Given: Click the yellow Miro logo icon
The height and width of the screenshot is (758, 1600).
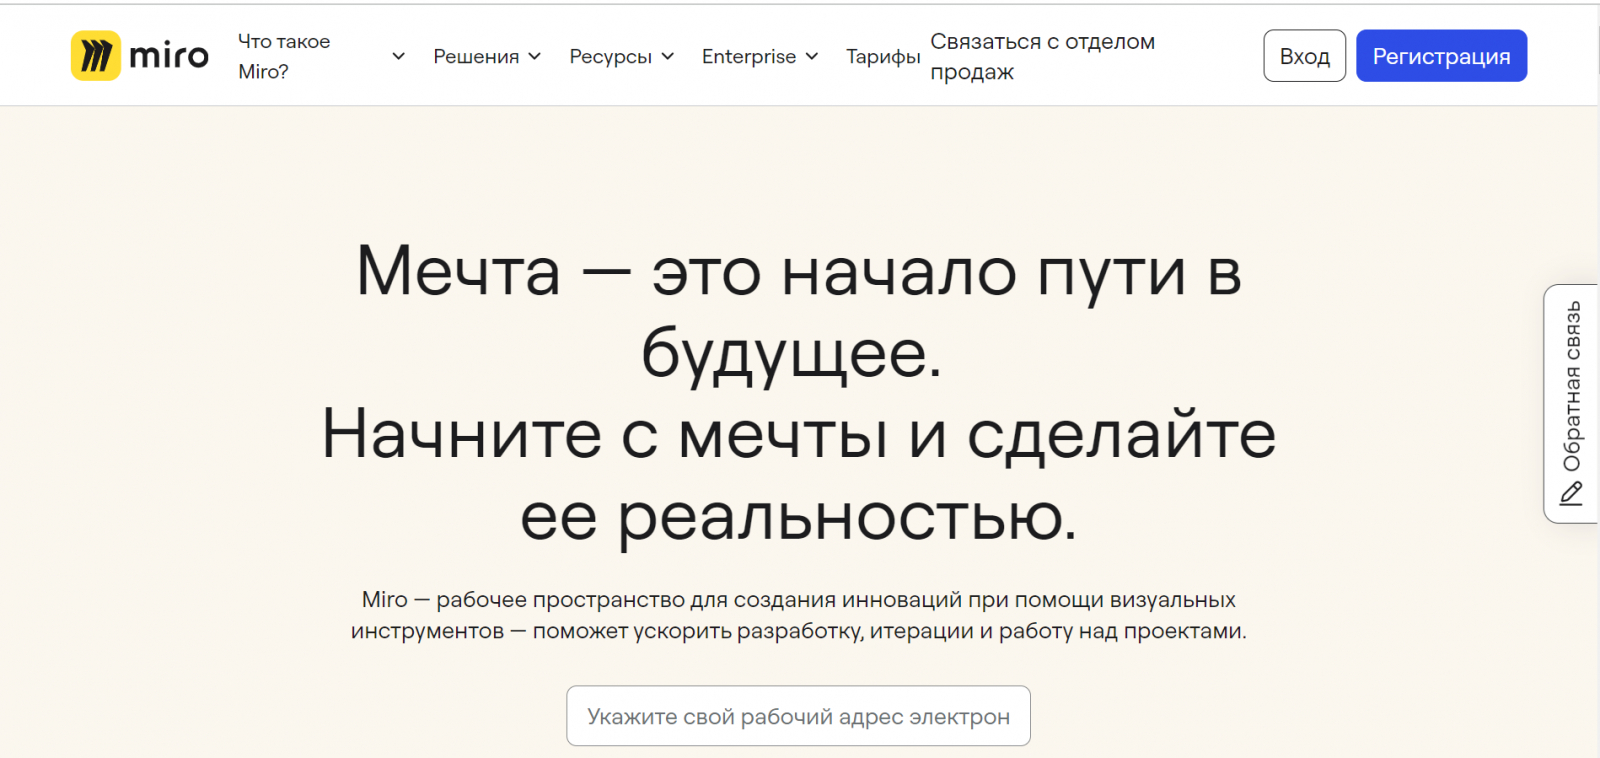Looking at the screenshot, I should pos(96,56).
